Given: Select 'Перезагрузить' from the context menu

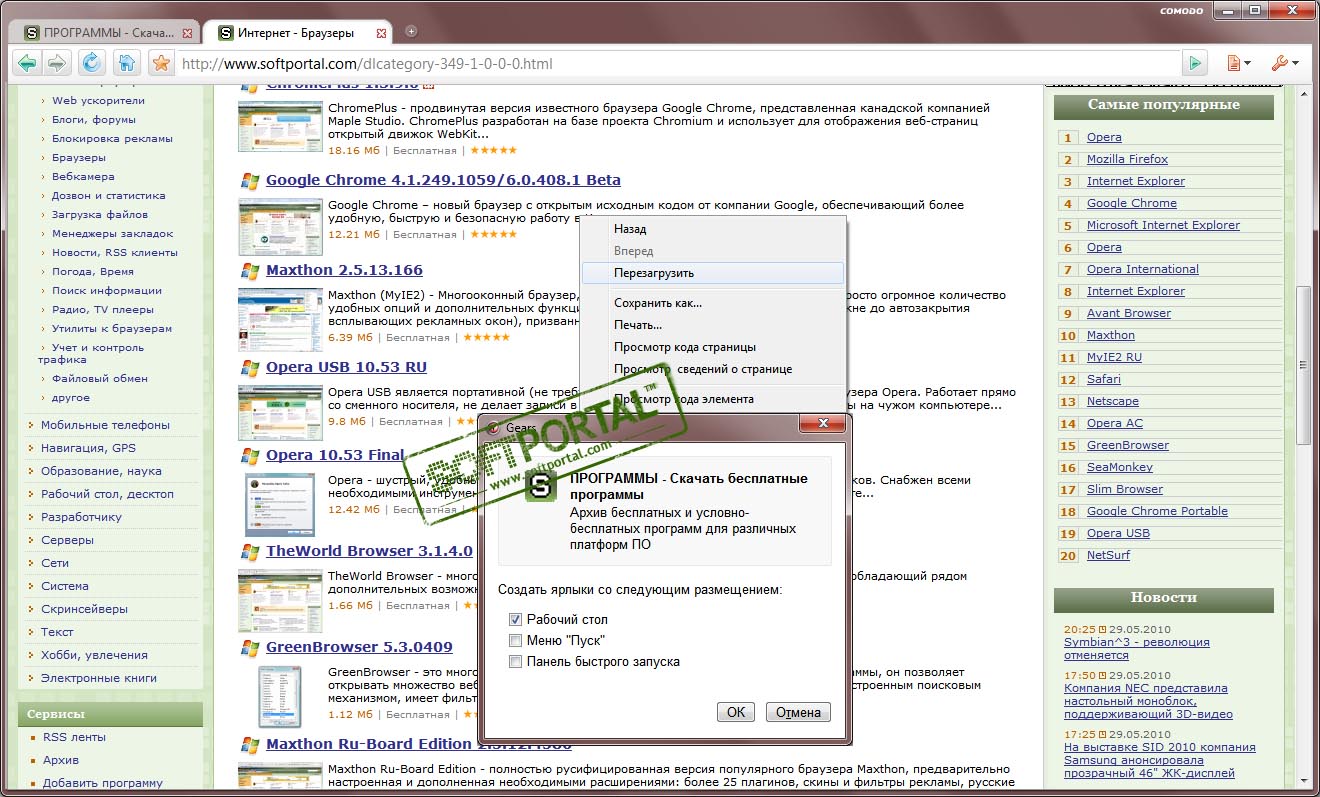Looking at the screenshot, I should tap(712, 273).
